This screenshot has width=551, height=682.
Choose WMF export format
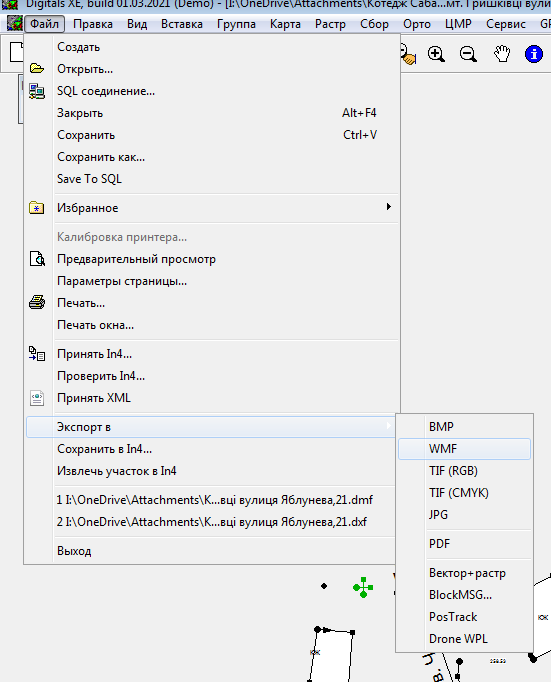click(x=464, y=448)
